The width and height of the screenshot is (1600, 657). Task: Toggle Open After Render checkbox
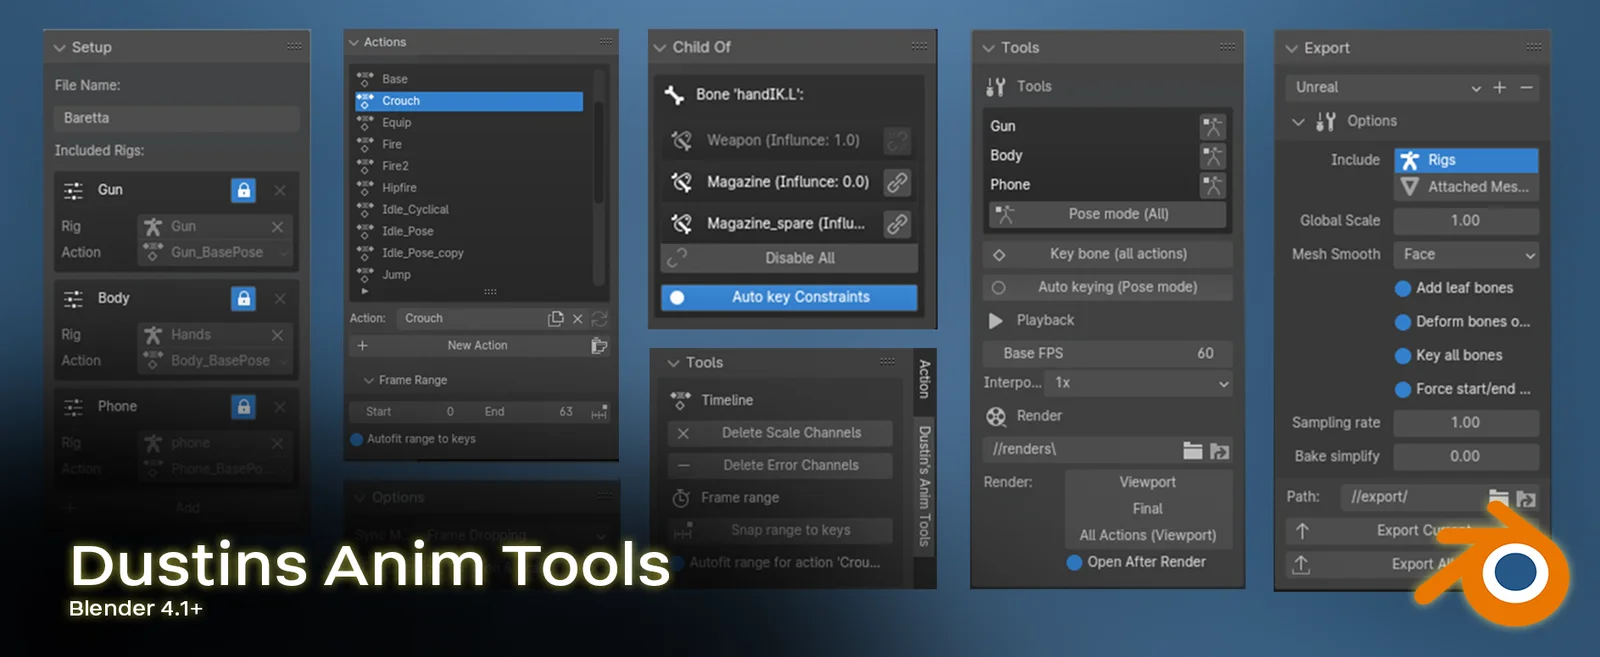1075,562
